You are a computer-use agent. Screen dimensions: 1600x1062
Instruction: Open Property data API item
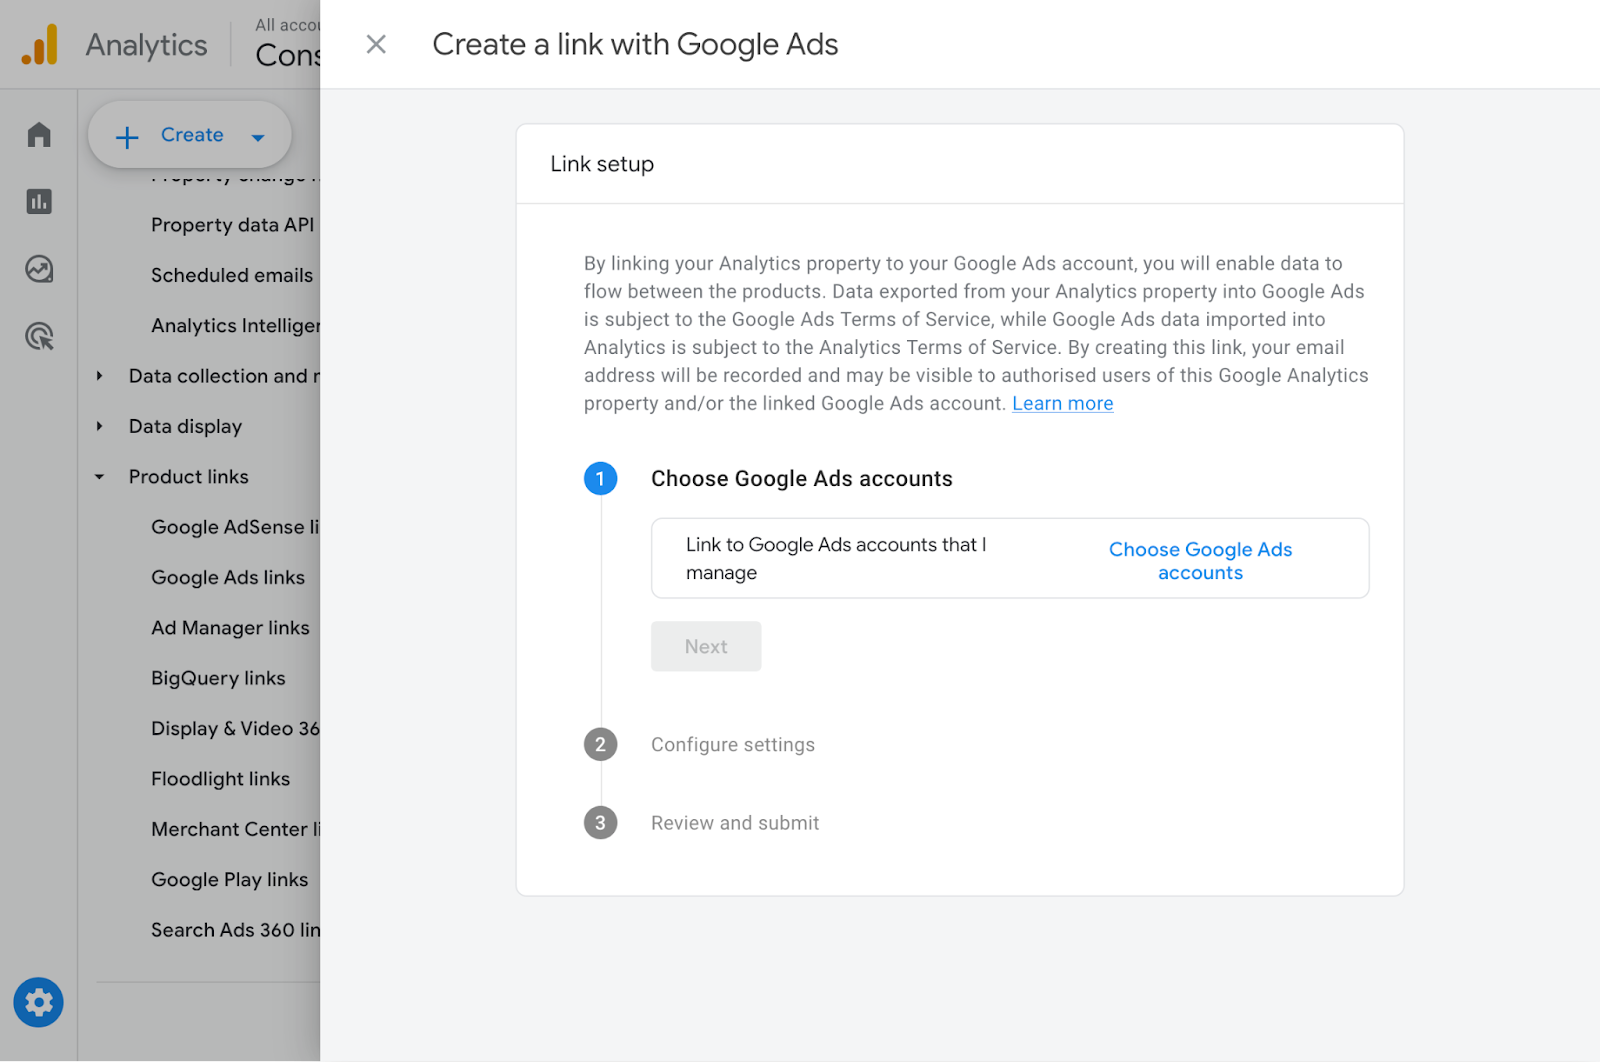coord(234,225)
